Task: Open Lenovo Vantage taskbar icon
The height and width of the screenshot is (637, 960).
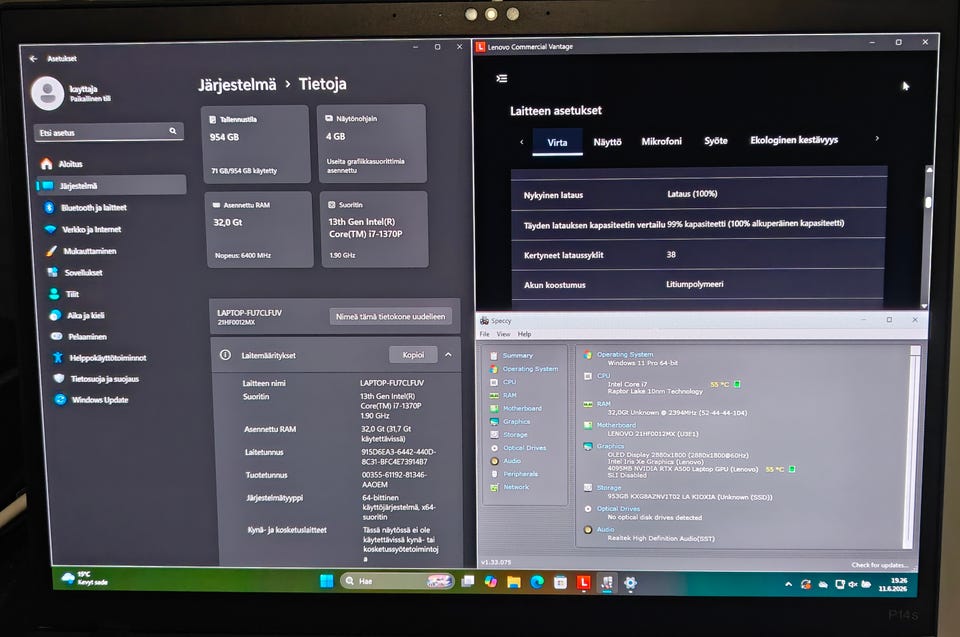Action: tap(583, 582)
